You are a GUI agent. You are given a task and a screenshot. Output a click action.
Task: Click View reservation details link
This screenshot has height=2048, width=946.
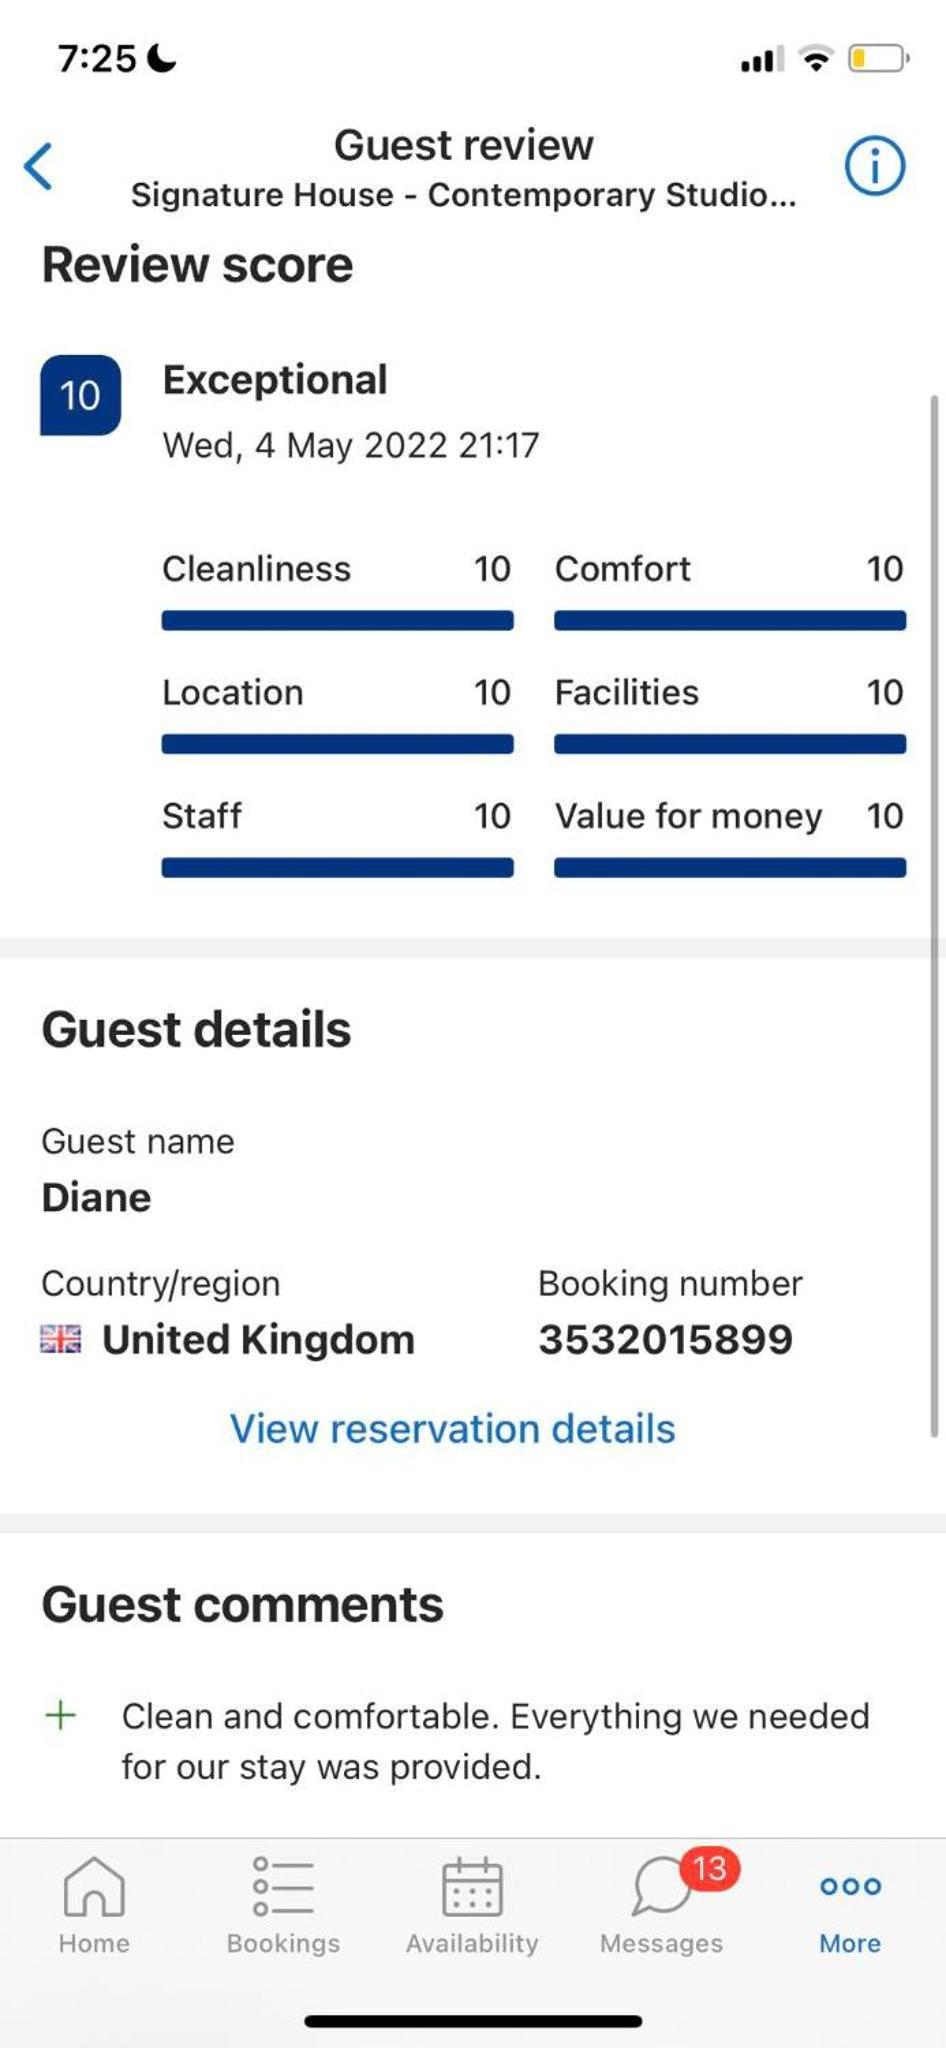[x=453, y=1428]
